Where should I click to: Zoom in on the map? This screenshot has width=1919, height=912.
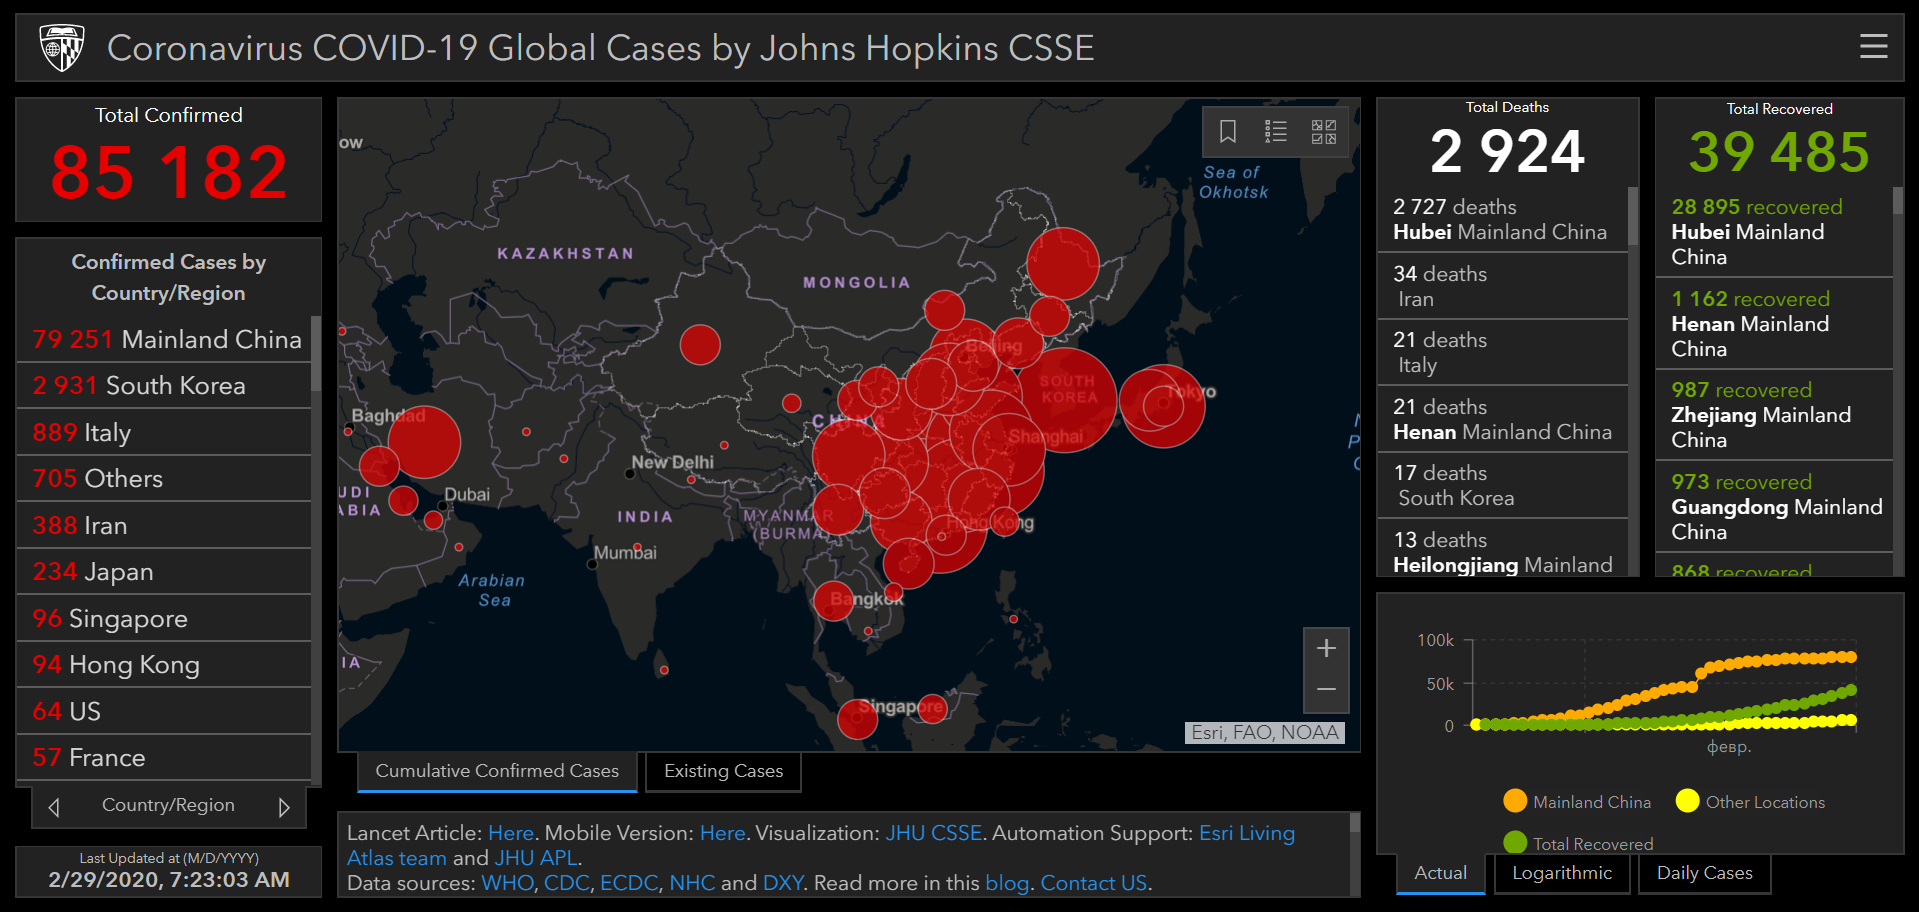(1326, 648)
